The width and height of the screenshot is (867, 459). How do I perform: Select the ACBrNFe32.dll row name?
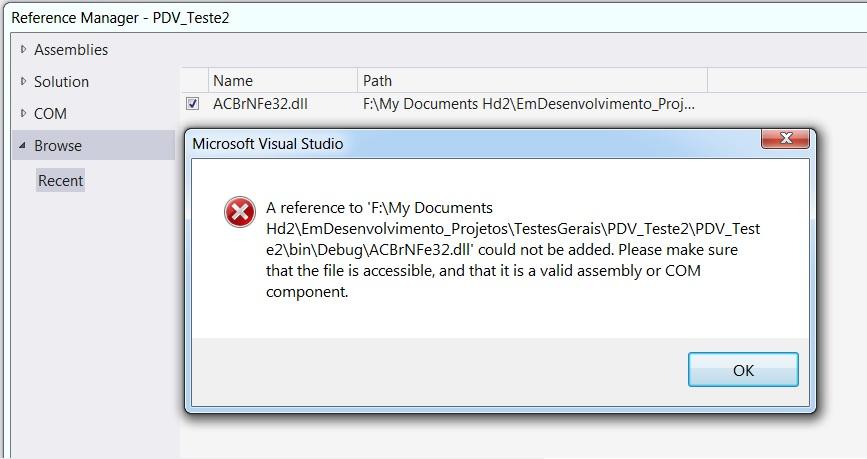point(260,104)
